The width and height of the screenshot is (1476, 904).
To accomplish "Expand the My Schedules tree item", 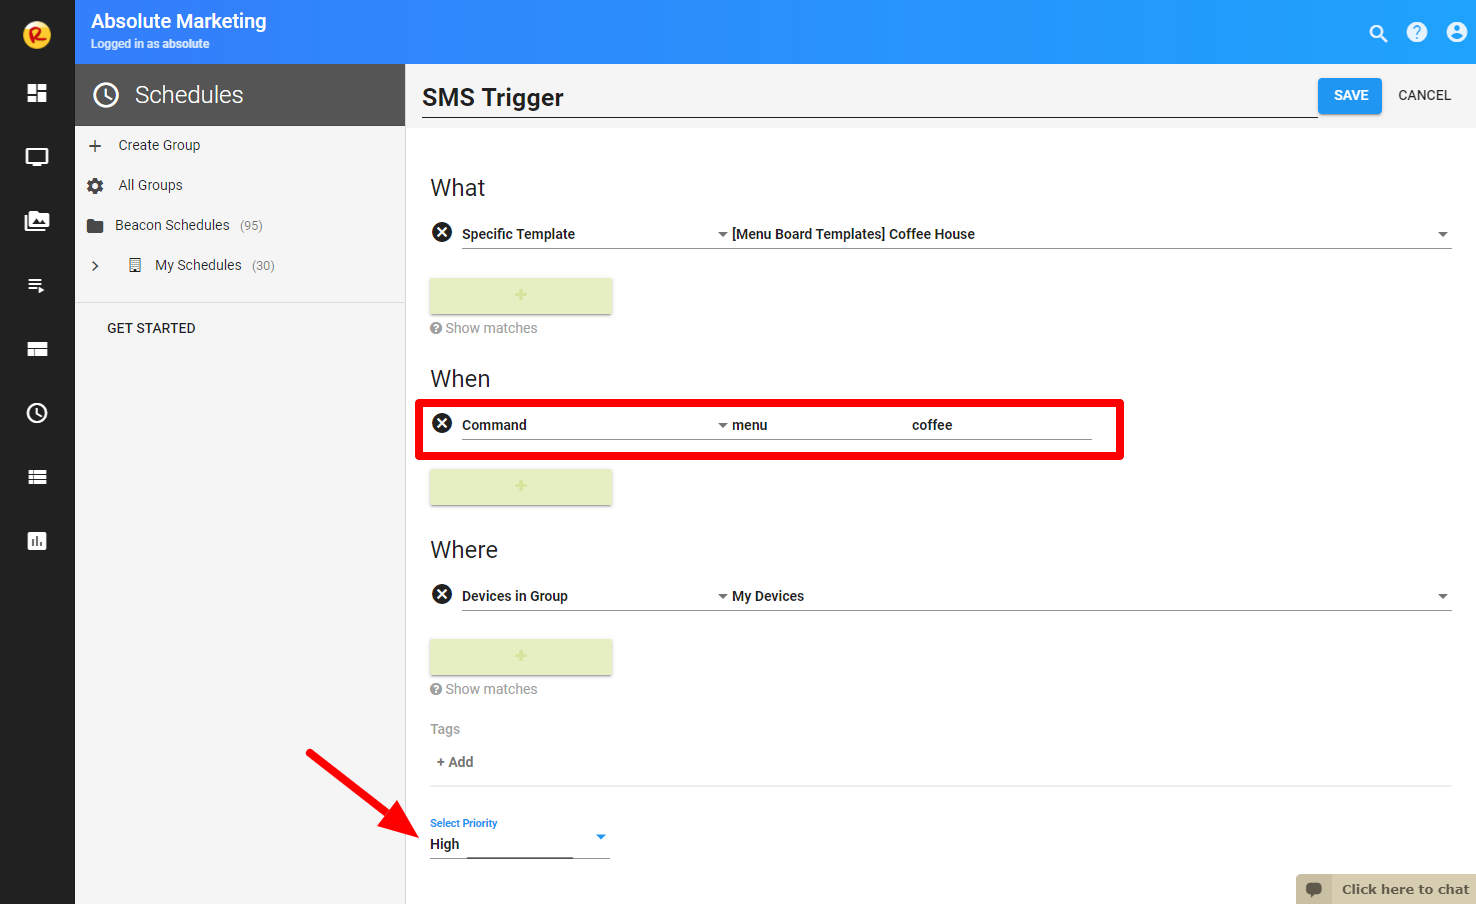I will point(95,265).
